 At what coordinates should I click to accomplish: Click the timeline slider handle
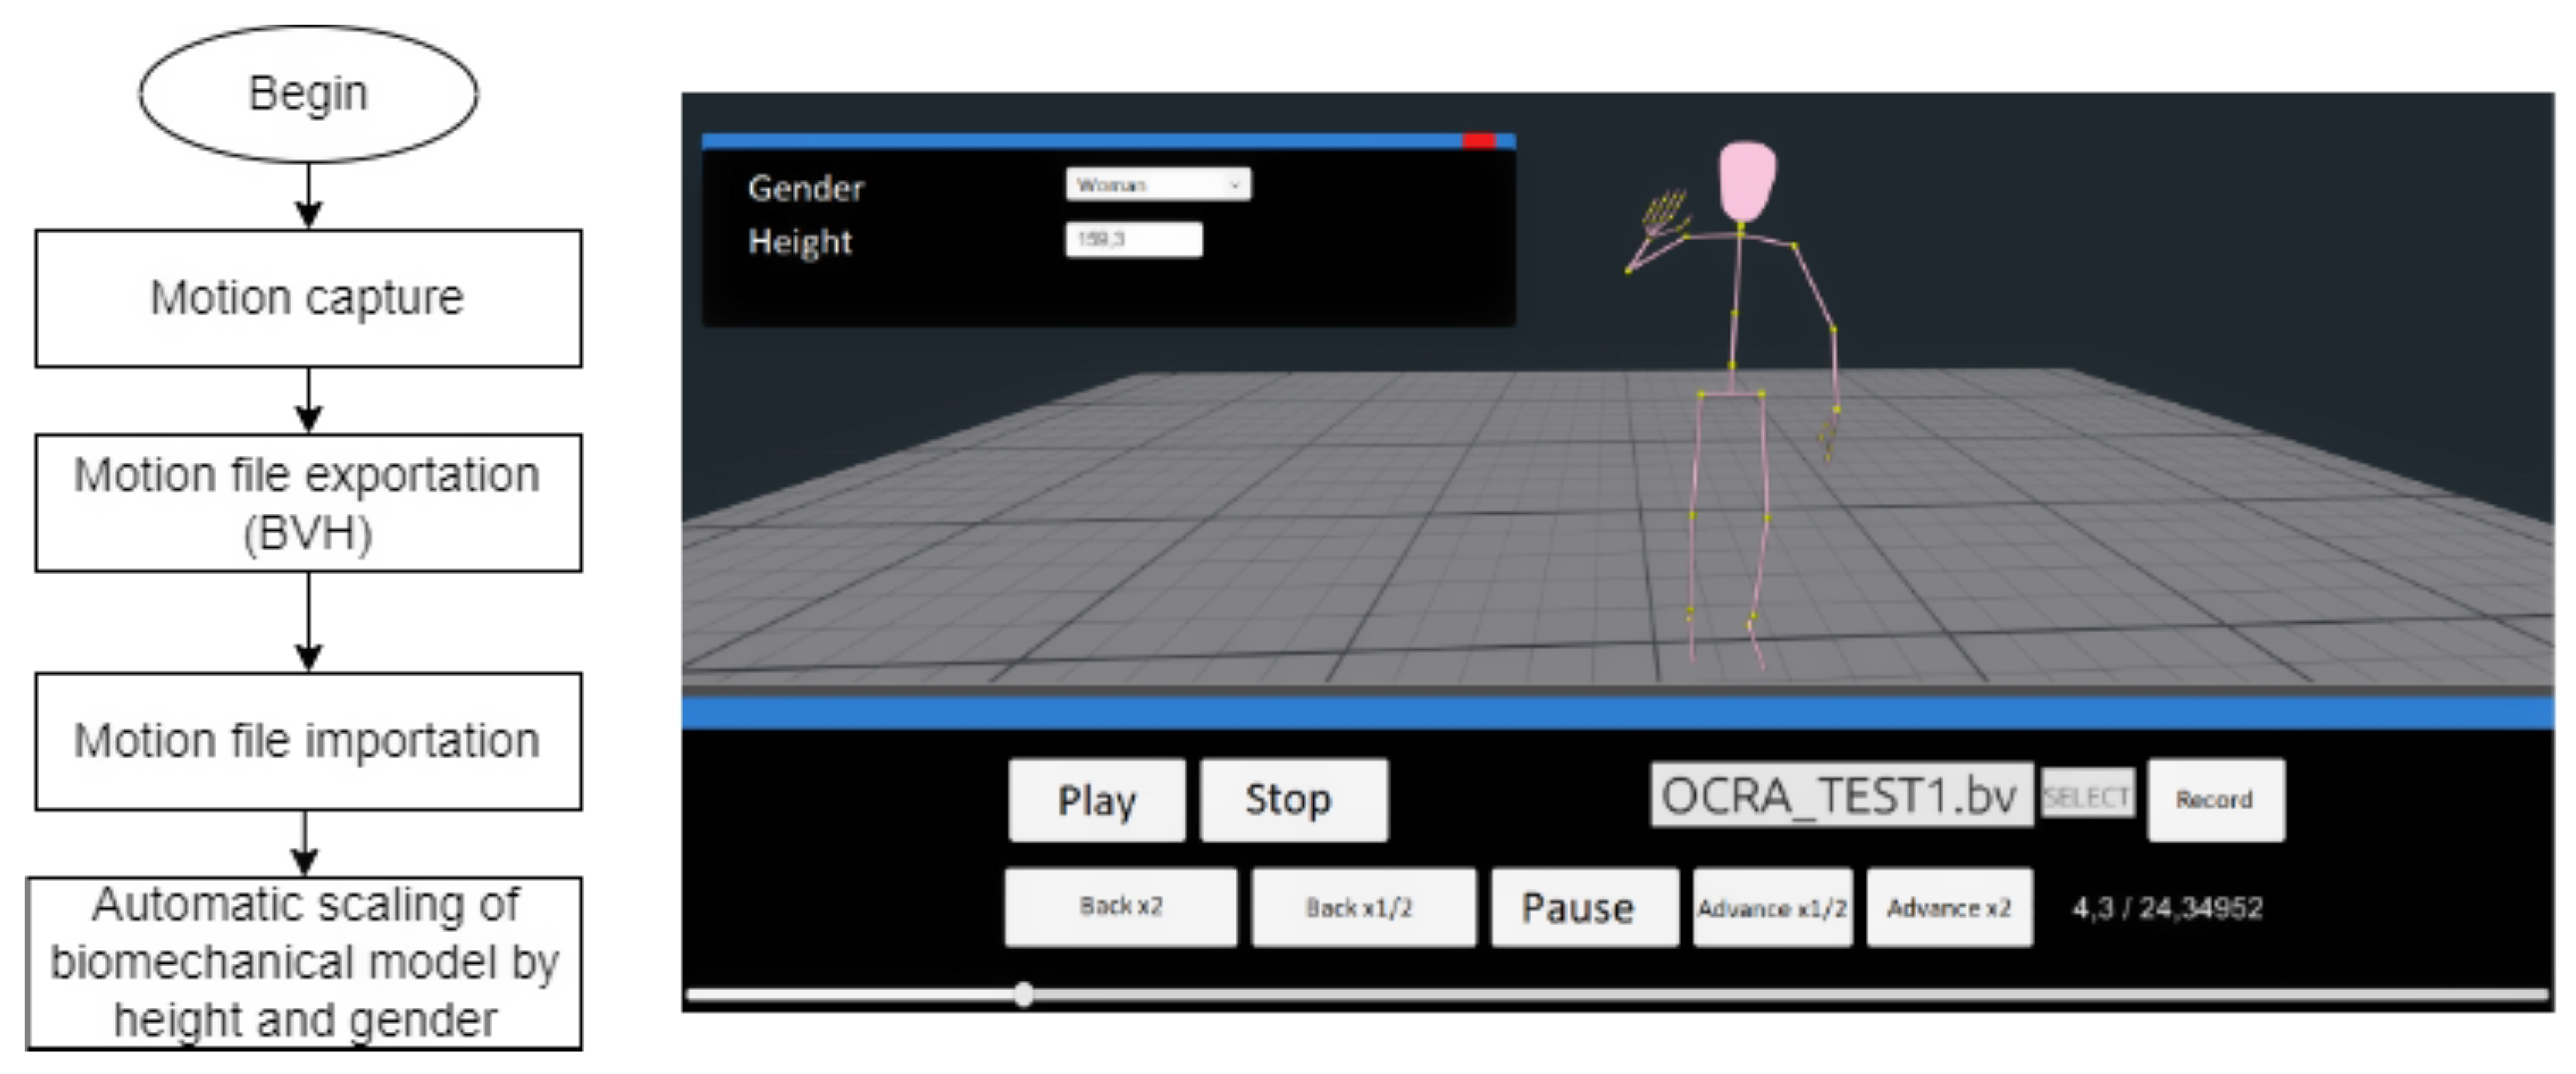[x=1023, y=994]
